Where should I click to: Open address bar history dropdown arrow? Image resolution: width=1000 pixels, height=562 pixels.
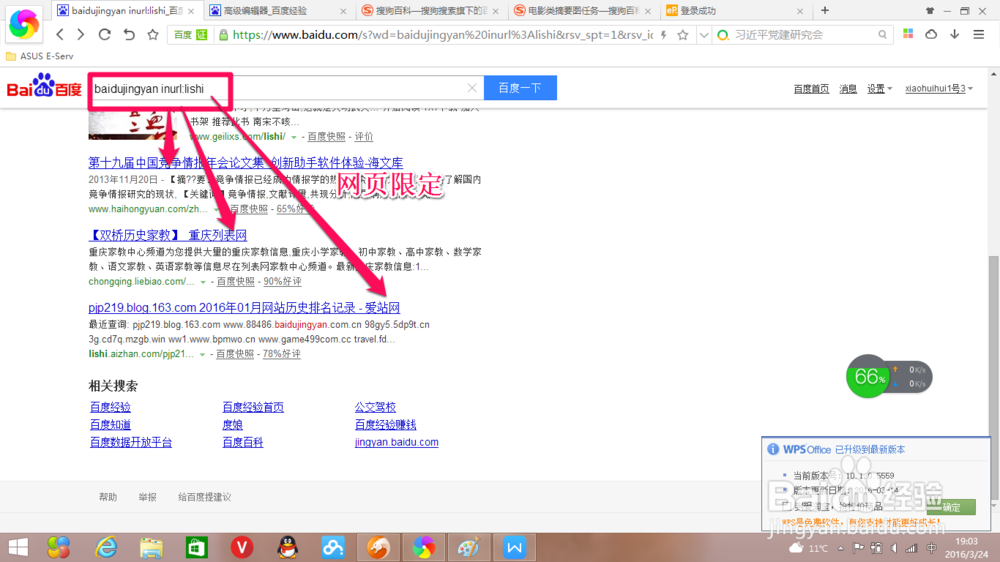[x=703, y=35]
